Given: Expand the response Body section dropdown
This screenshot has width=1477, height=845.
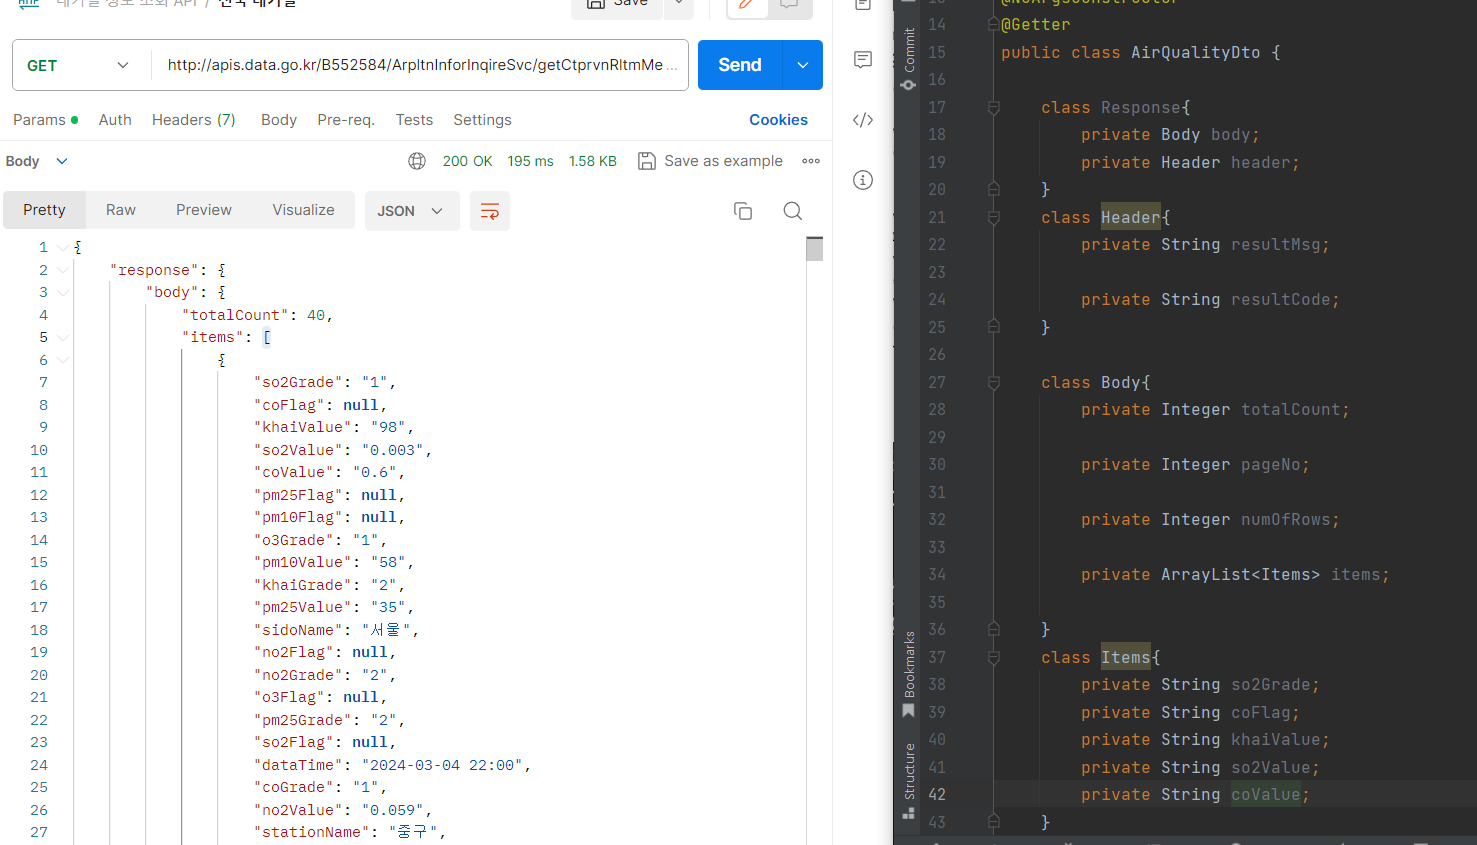Looking at the screenshot, I should (37, 161).
